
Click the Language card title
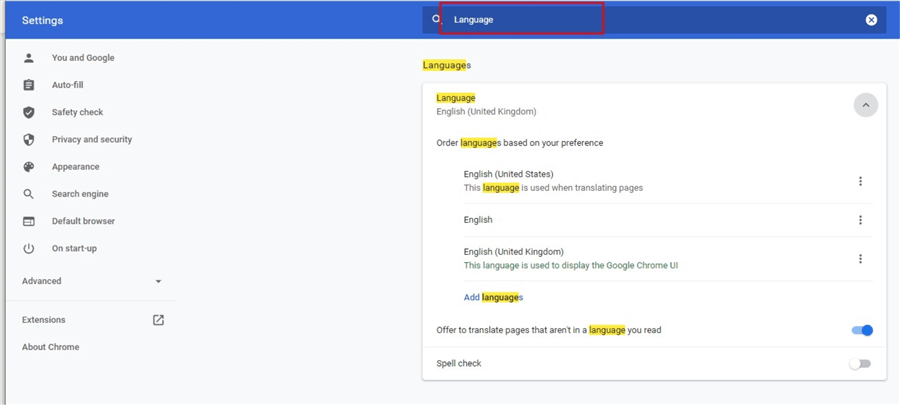click(x=456, y=98)
